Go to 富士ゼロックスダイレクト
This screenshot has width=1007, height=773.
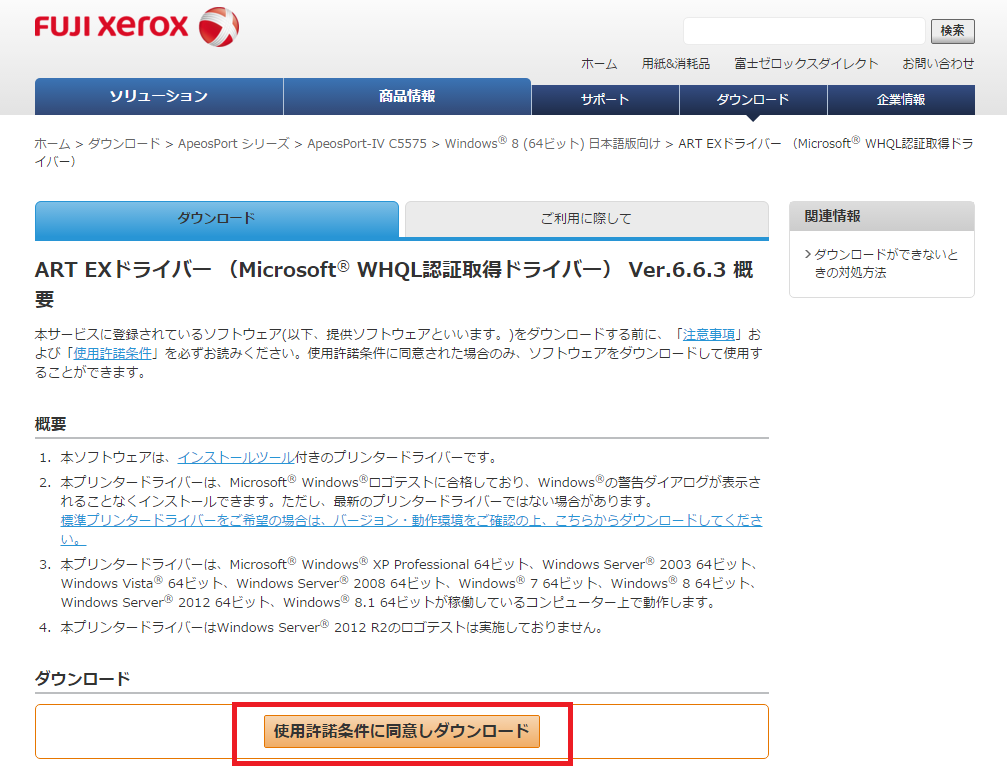pos(806,63)
